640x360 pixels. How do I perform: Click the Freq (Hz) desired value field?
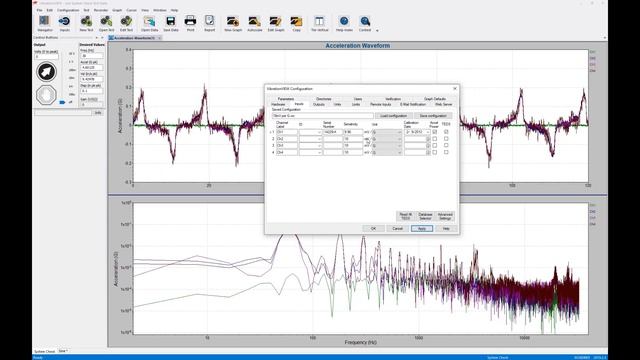[x=91, y=56]
